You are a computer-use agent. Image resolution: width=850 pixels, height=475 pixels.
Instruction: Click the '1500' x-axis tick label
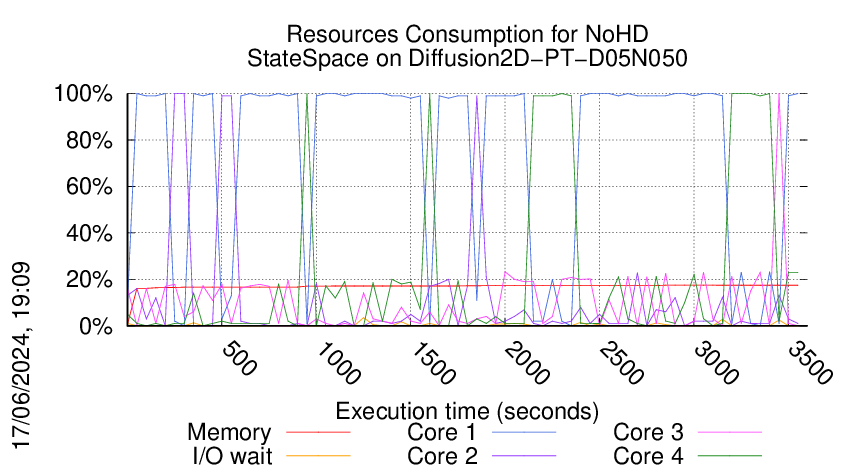tap(433, 363)
